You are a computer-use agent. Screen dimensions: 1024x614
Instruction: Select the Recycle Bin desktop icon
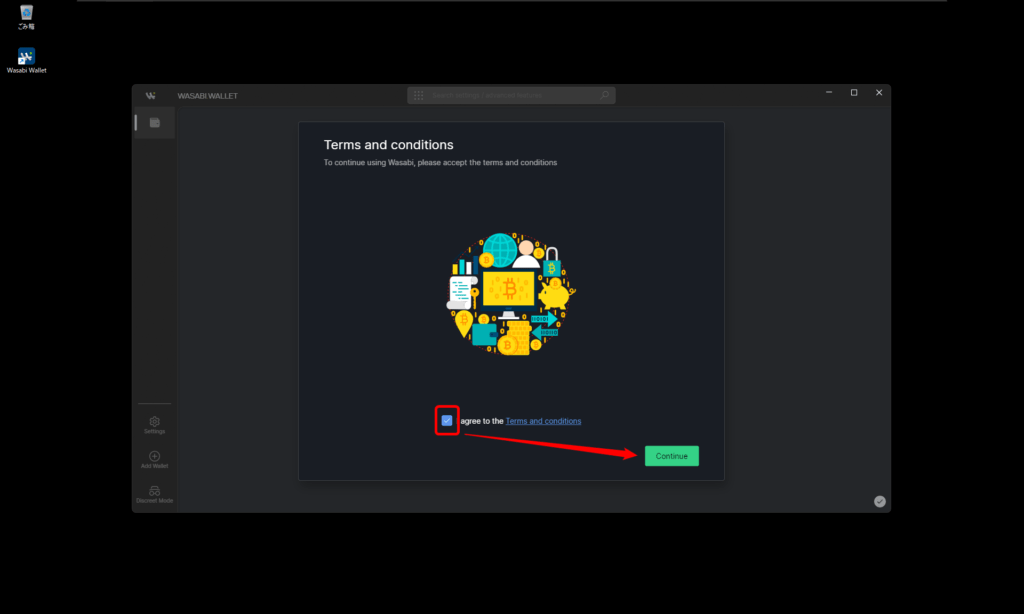[x=26, y=17]
